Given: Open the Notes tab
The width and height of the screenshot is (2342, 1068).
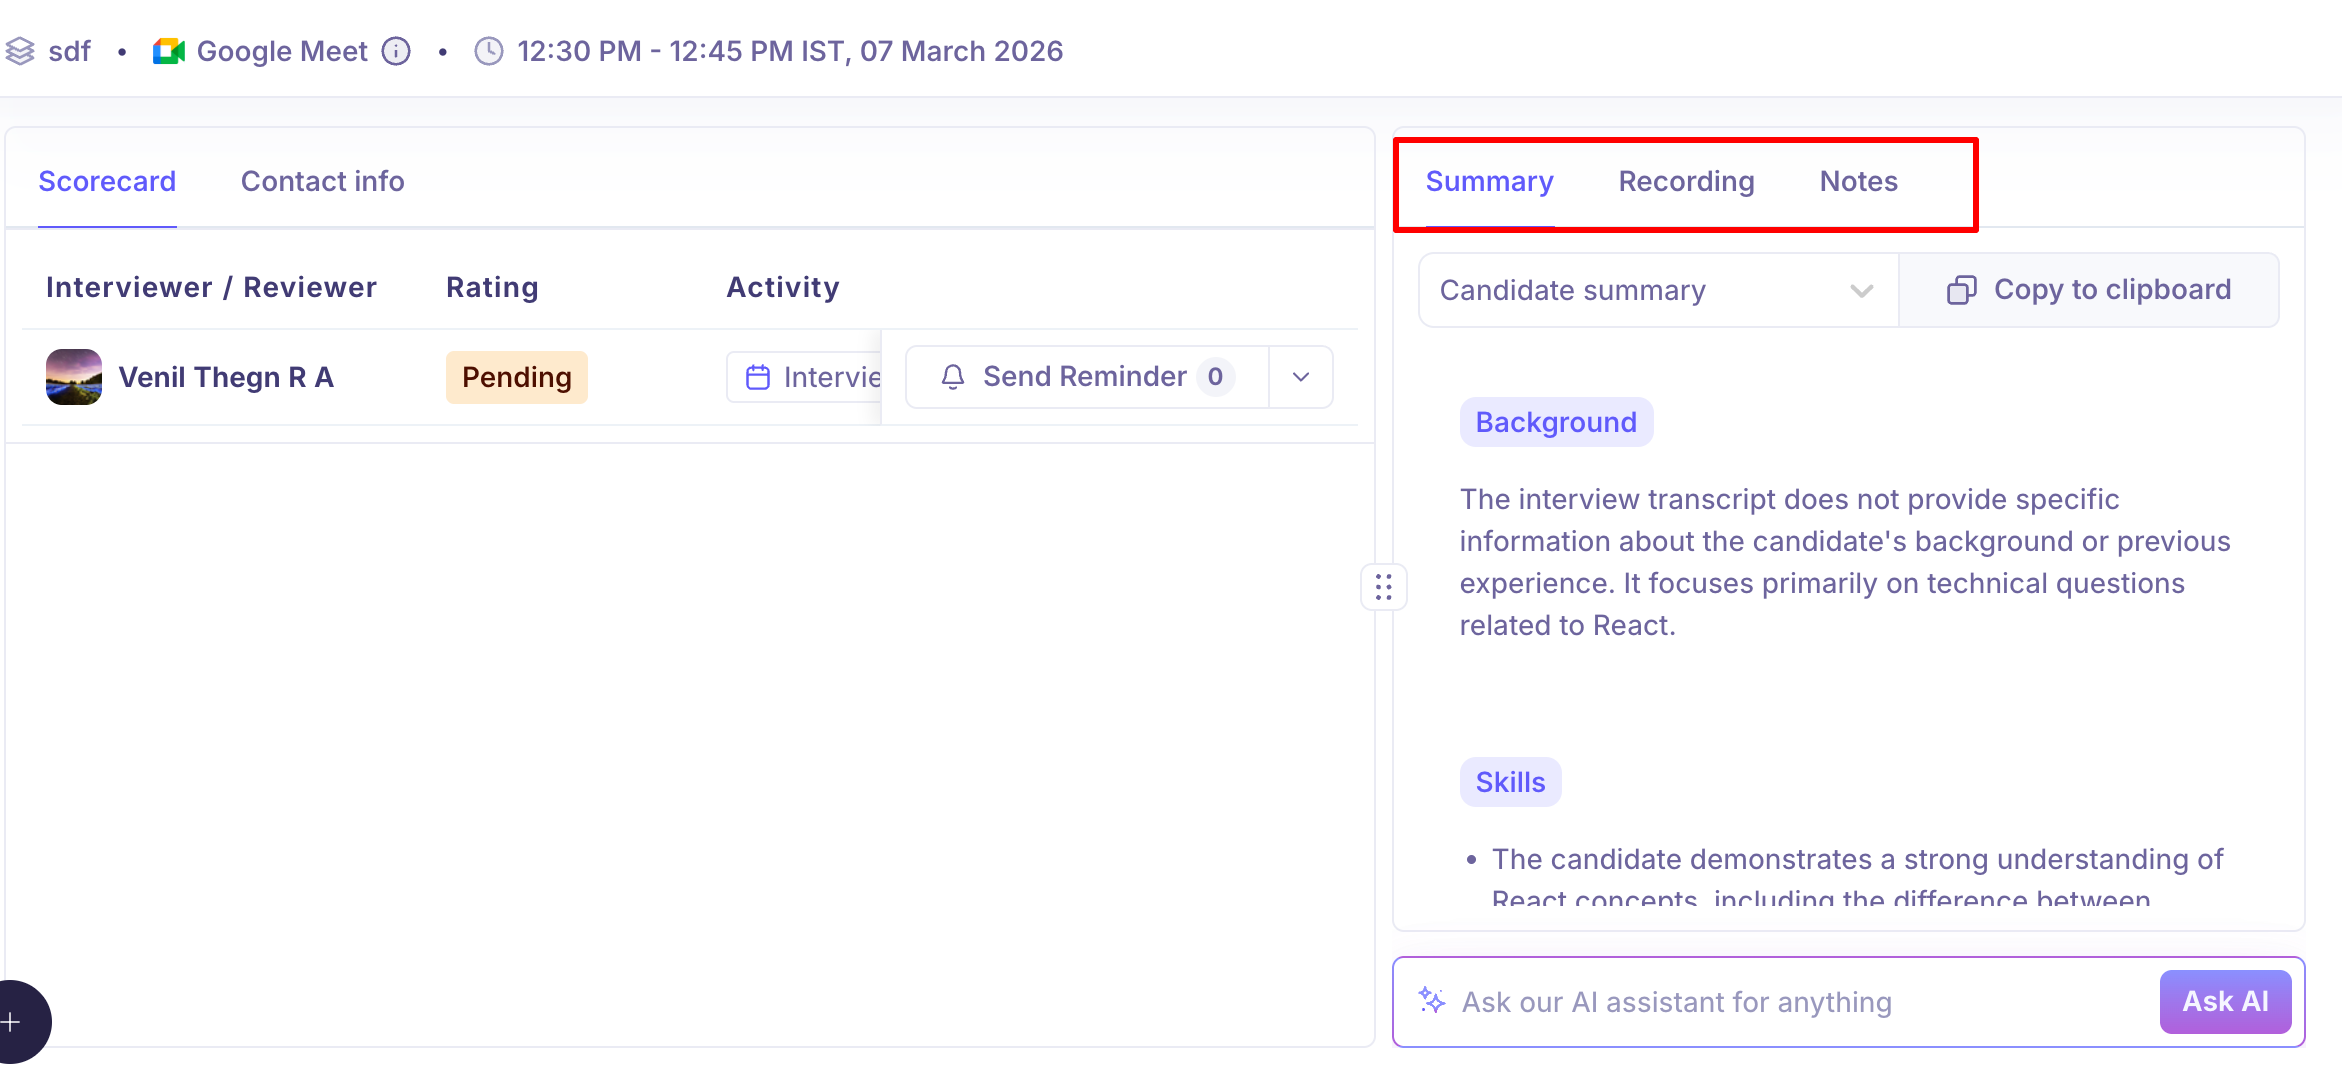Looking at the screenshot, I should 1858,181.
